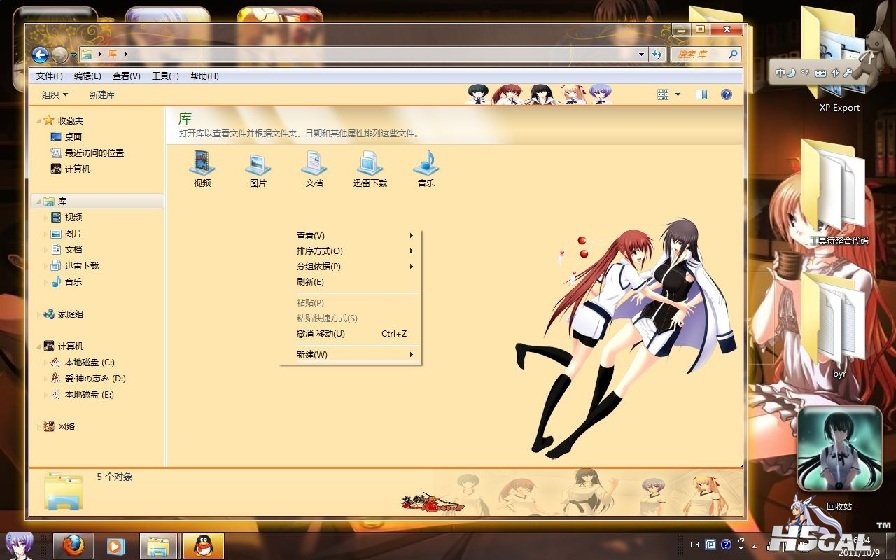Click the magnifier icon in search box
896x560 pixels.
[733, 54]
